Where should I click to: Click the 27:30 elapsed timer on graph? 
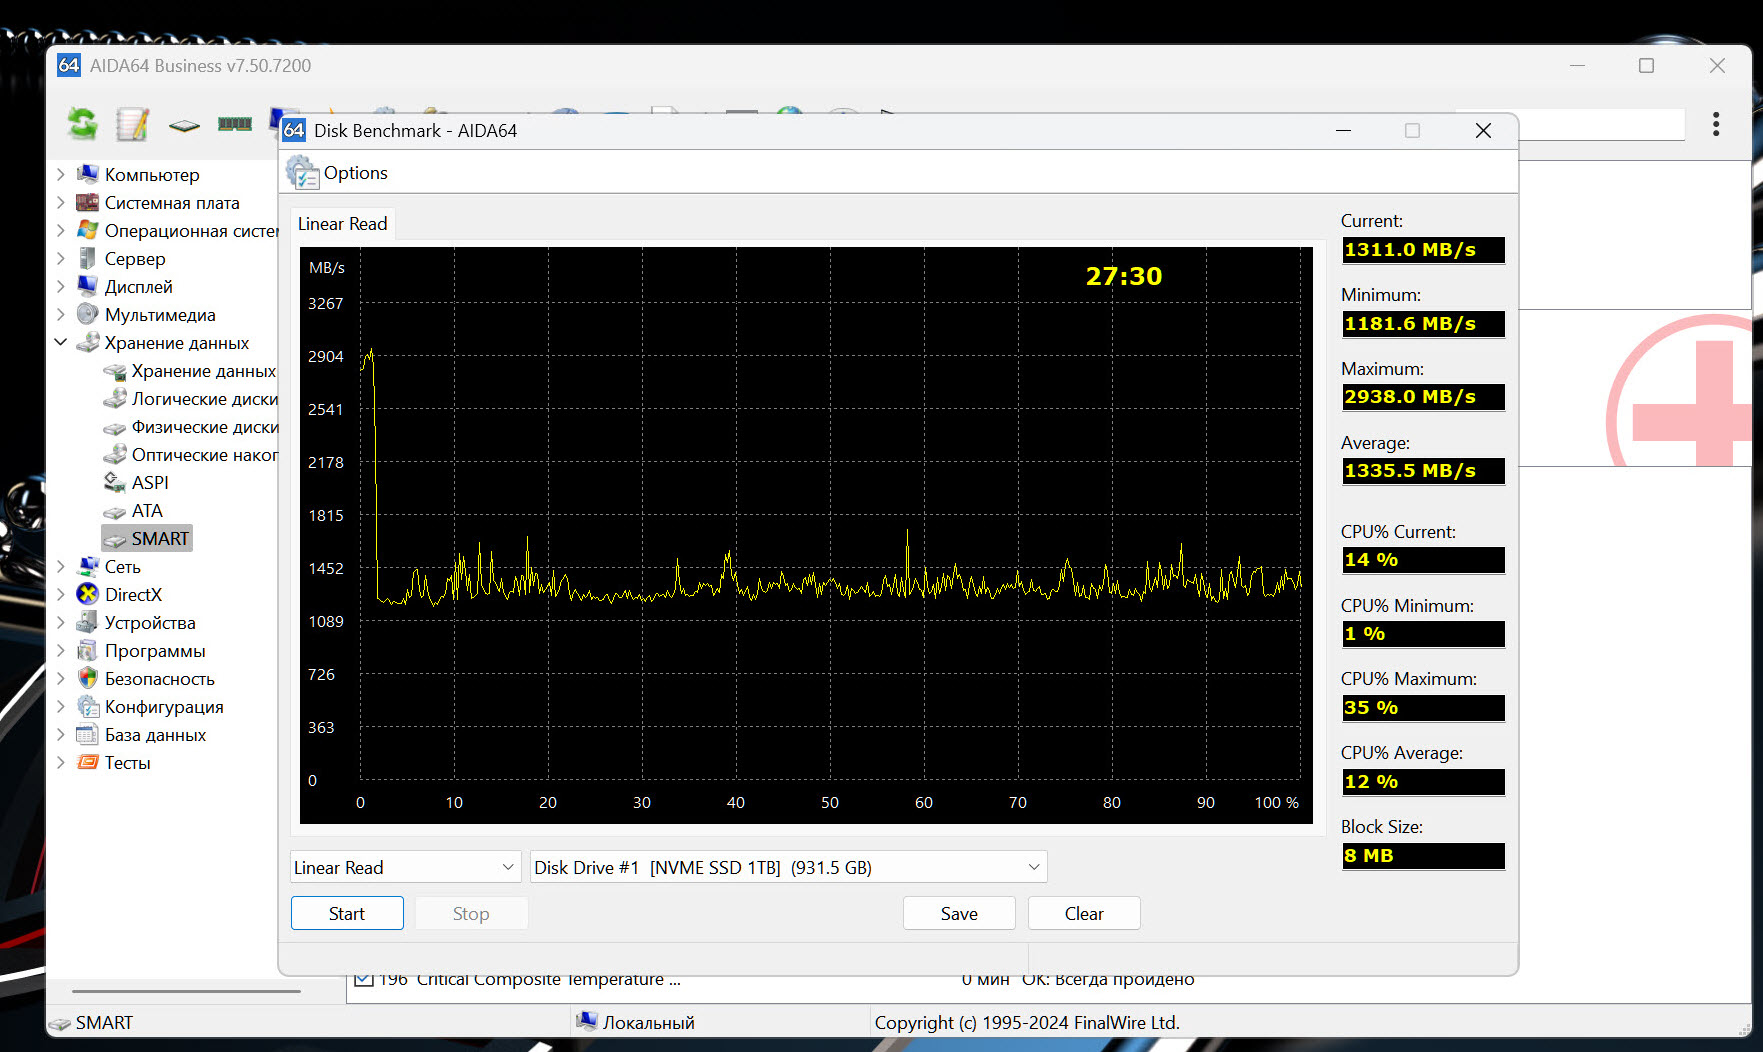[1124, 276]
